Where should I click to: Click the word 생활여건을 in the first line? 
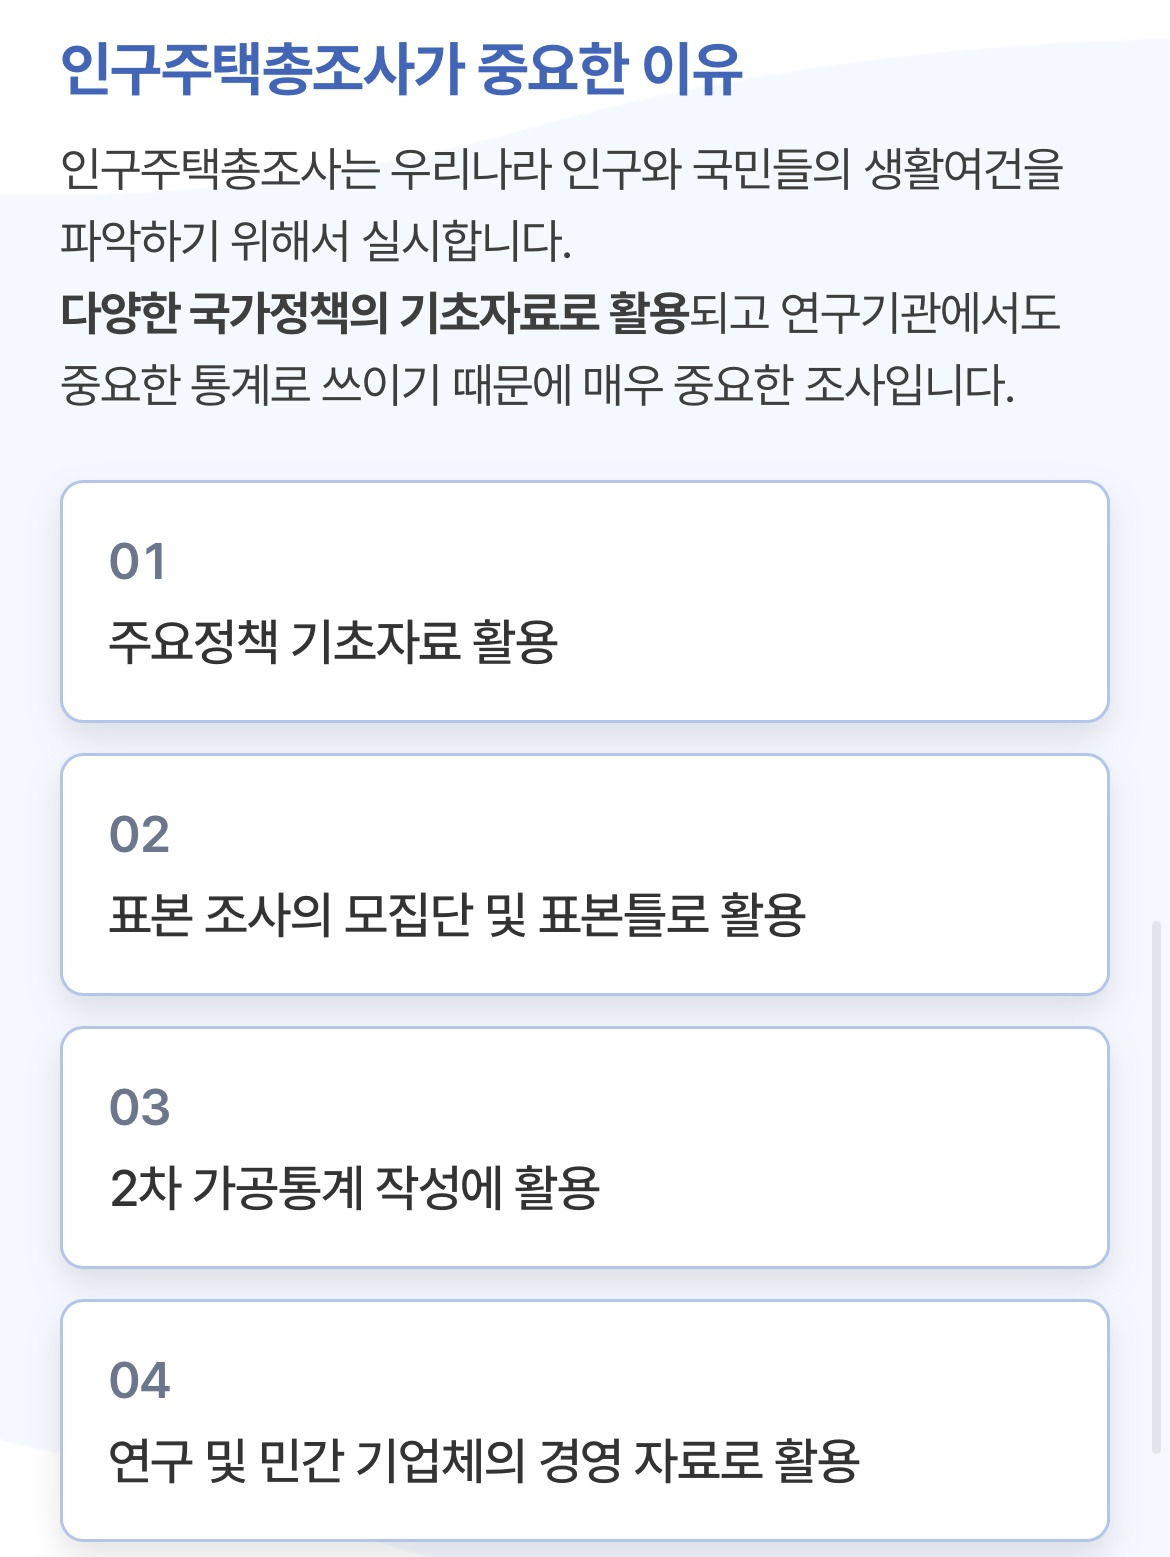[x=962, y=170]
